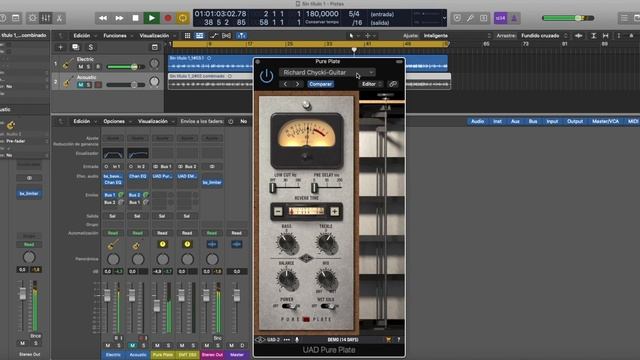Toggle the global Solo S button in the track header
640x360 pixels.
click(x=91, y=47)
